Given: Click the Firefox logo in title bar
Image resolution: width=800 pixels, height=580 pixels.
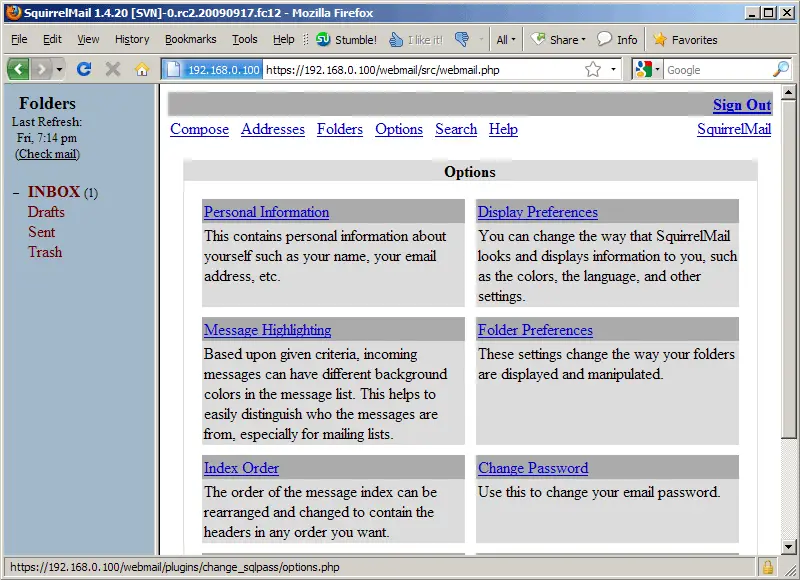Looking at the screenshot, I should (x=14, y=12).
